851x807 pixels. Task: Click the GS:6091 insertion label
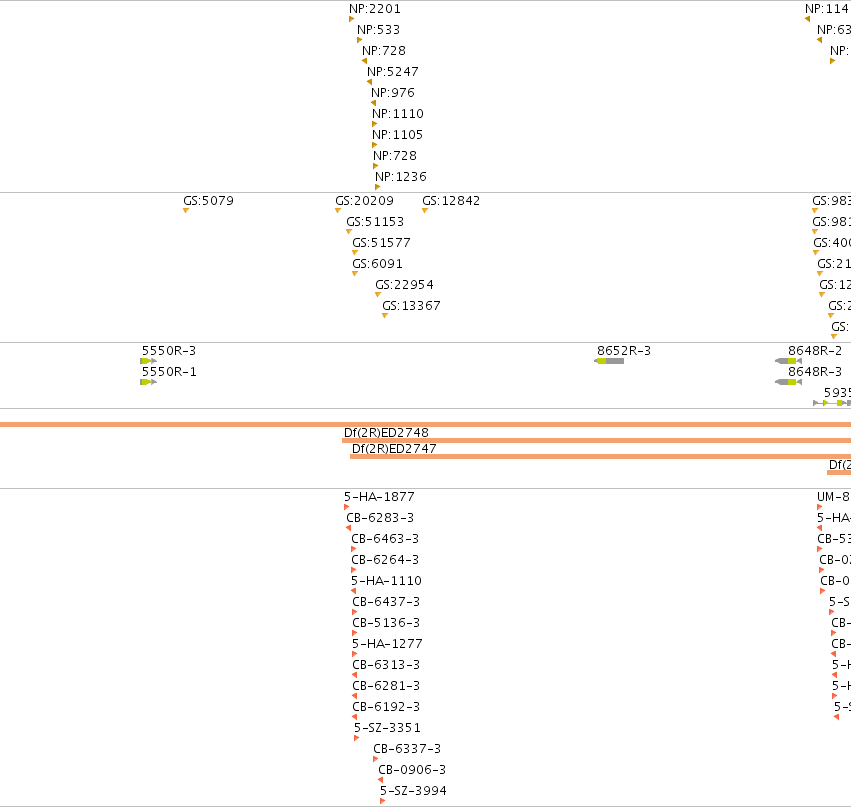click(378, 264)
